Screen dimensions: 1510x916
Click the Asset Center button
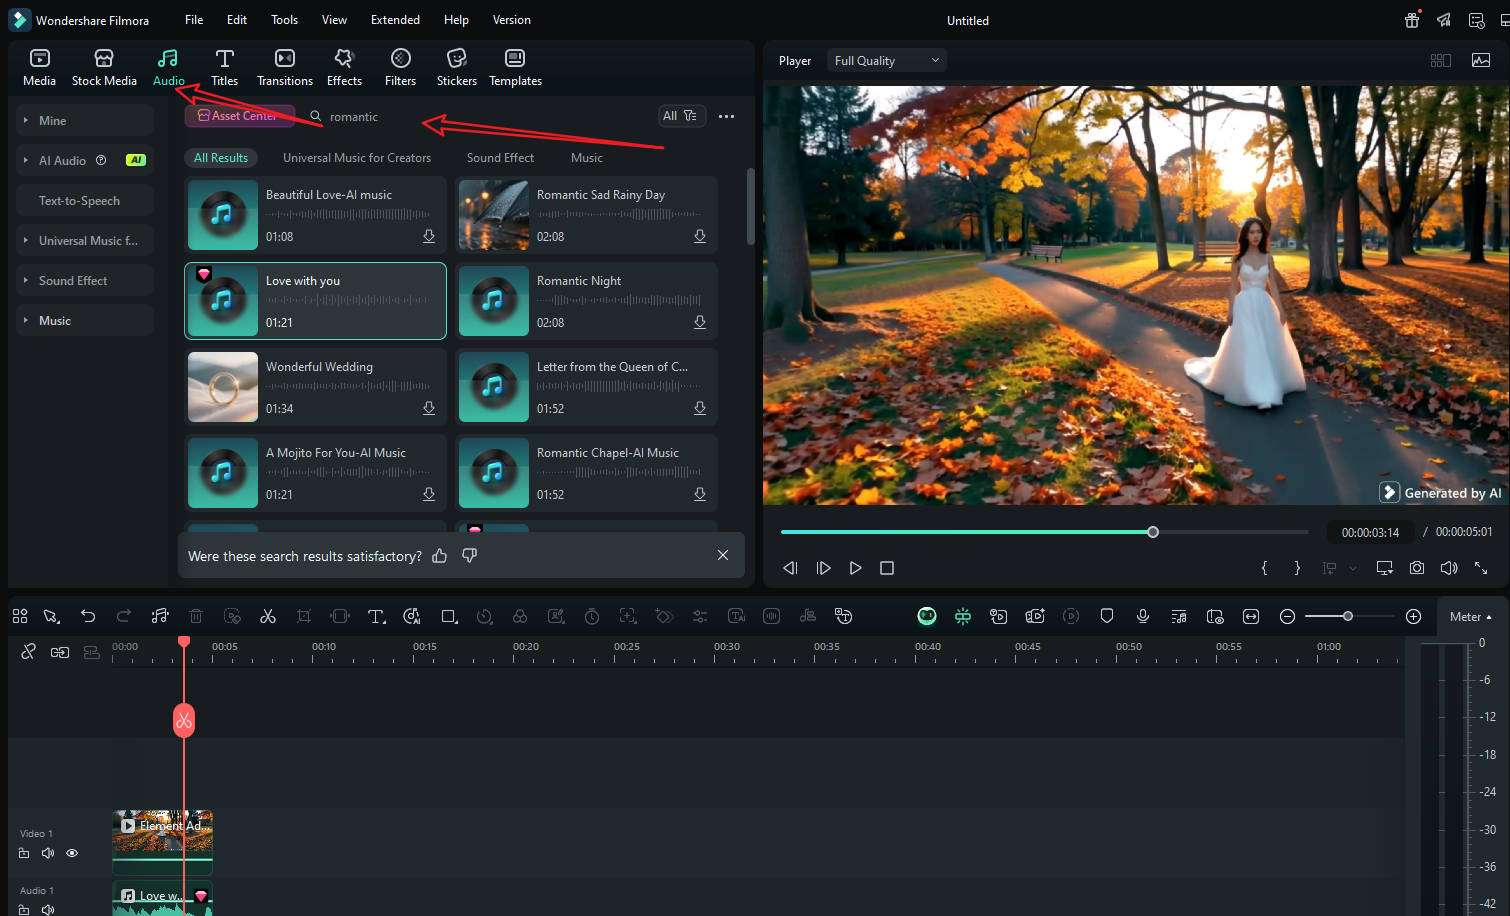tap(240, 116)
